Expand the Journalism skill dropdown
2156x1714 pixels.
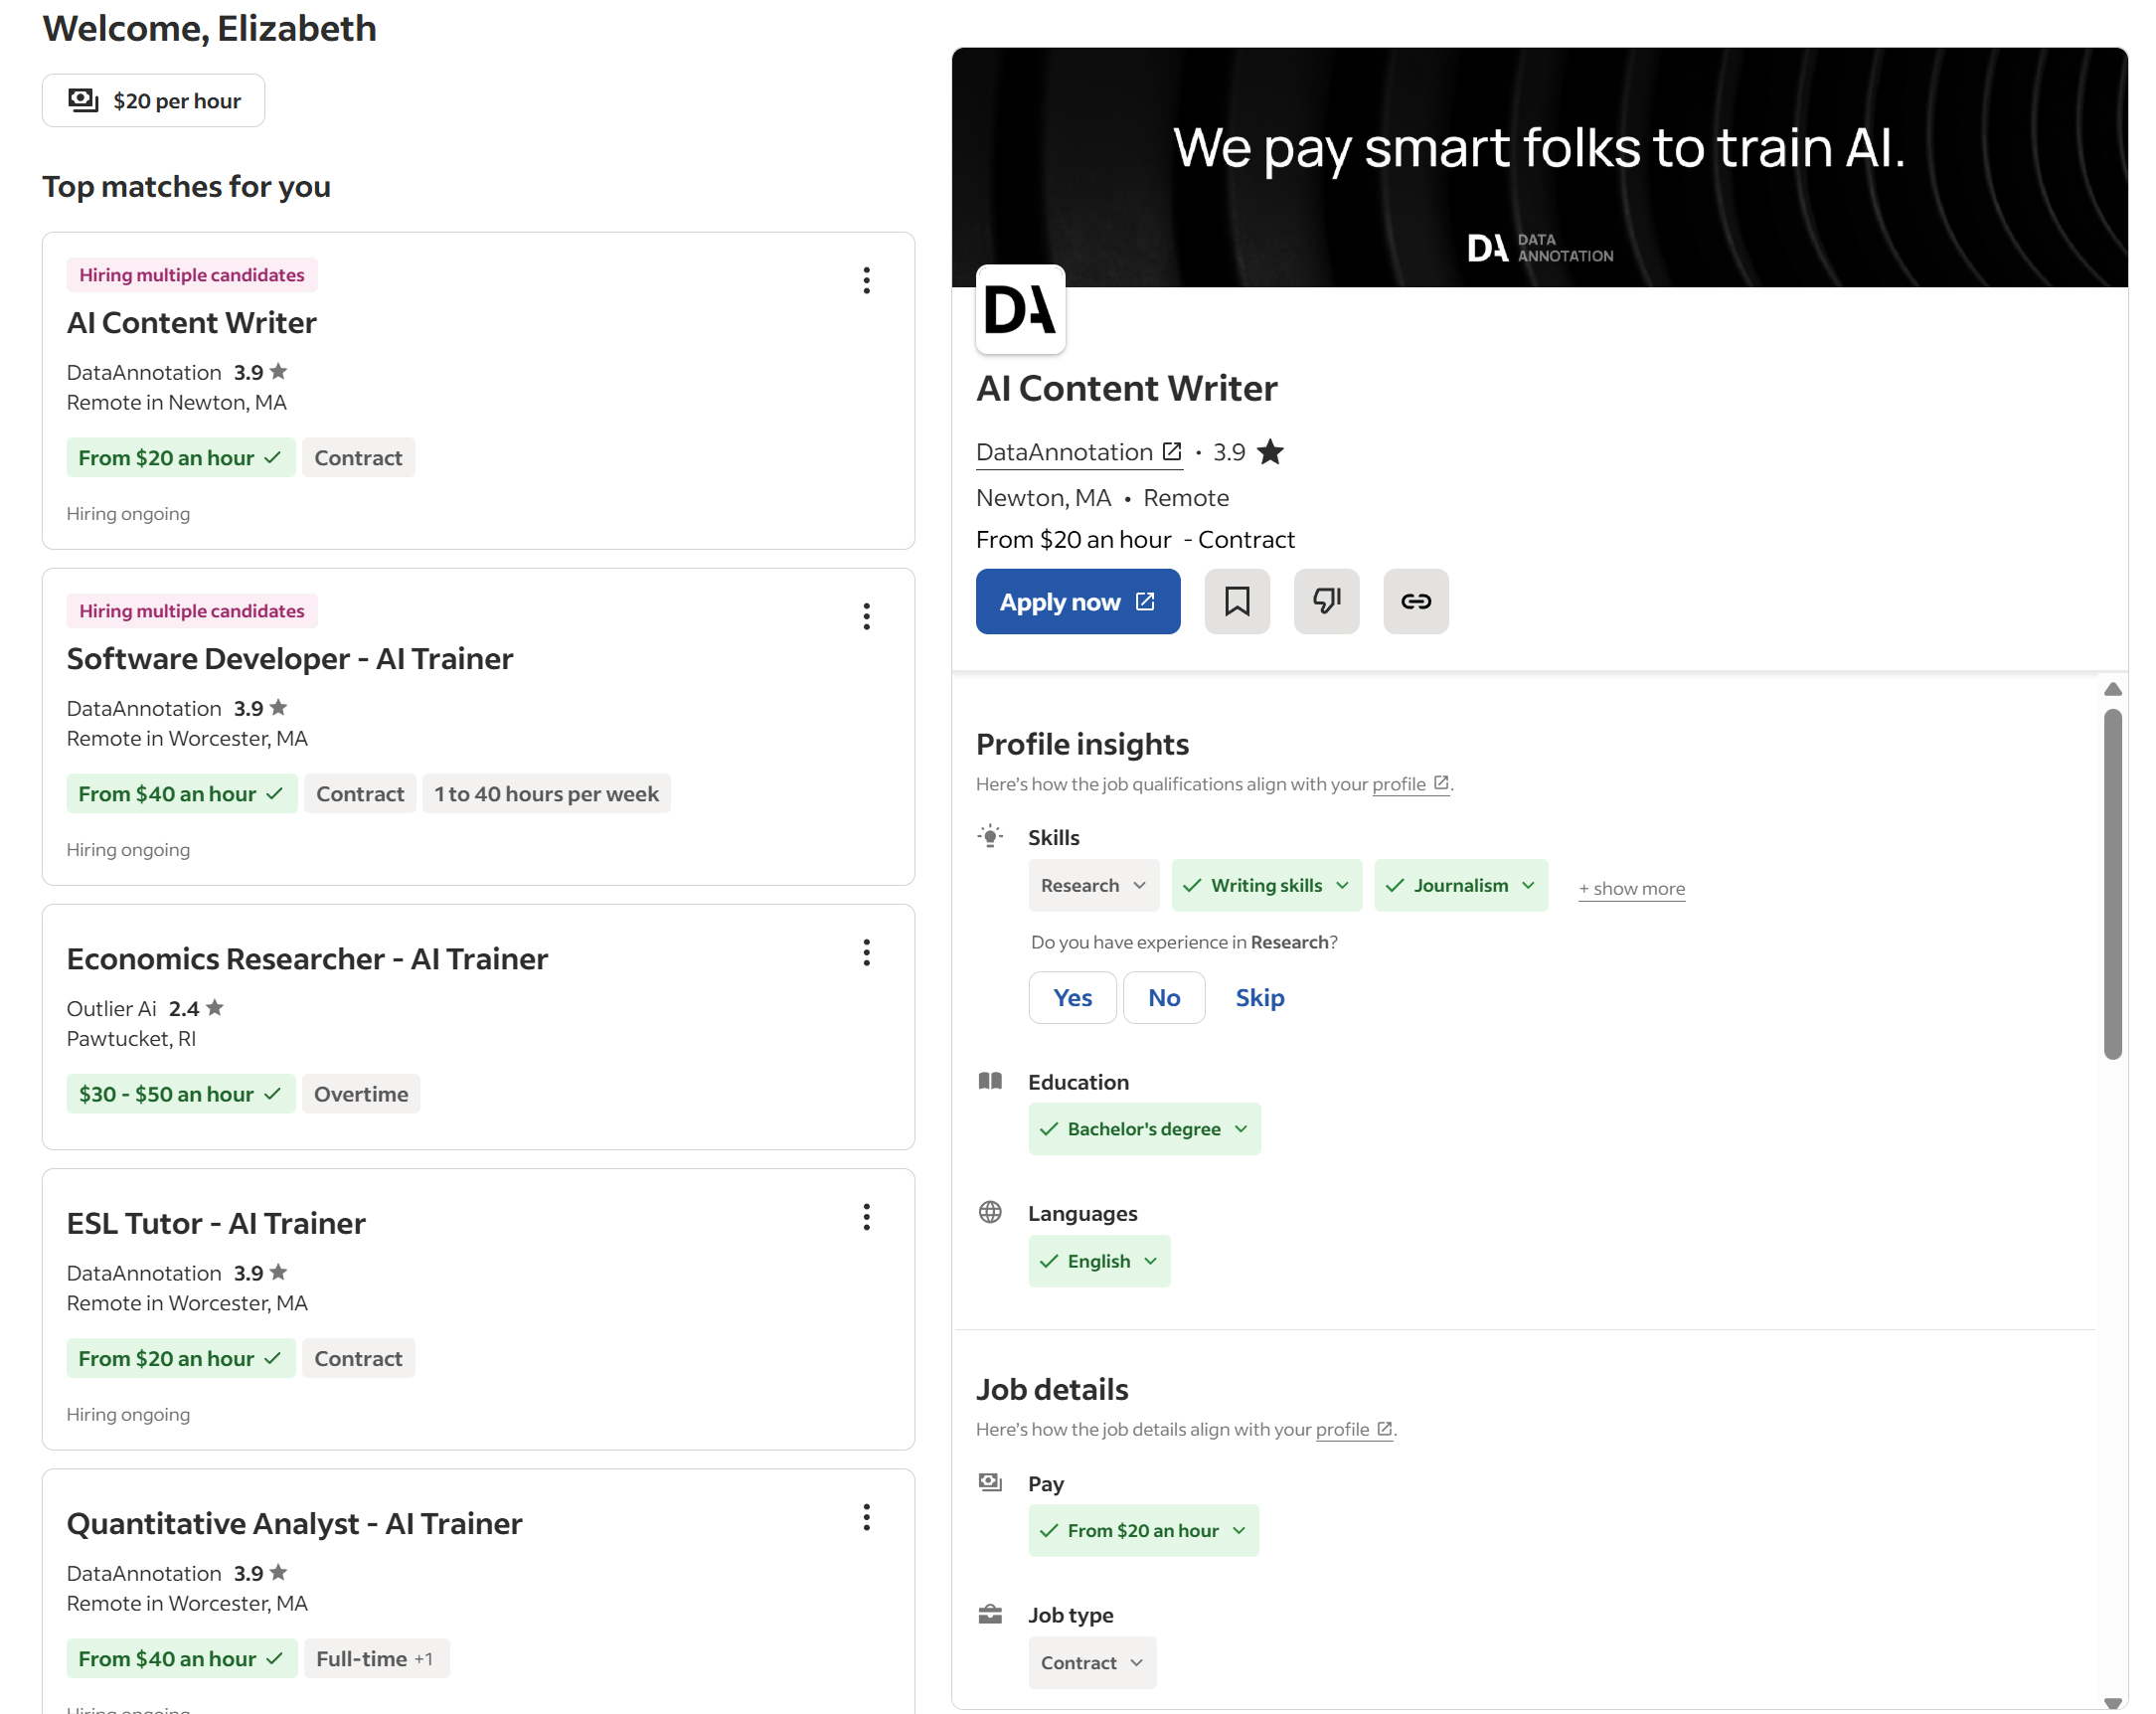pyautogui.click(x=1461, y=885)
